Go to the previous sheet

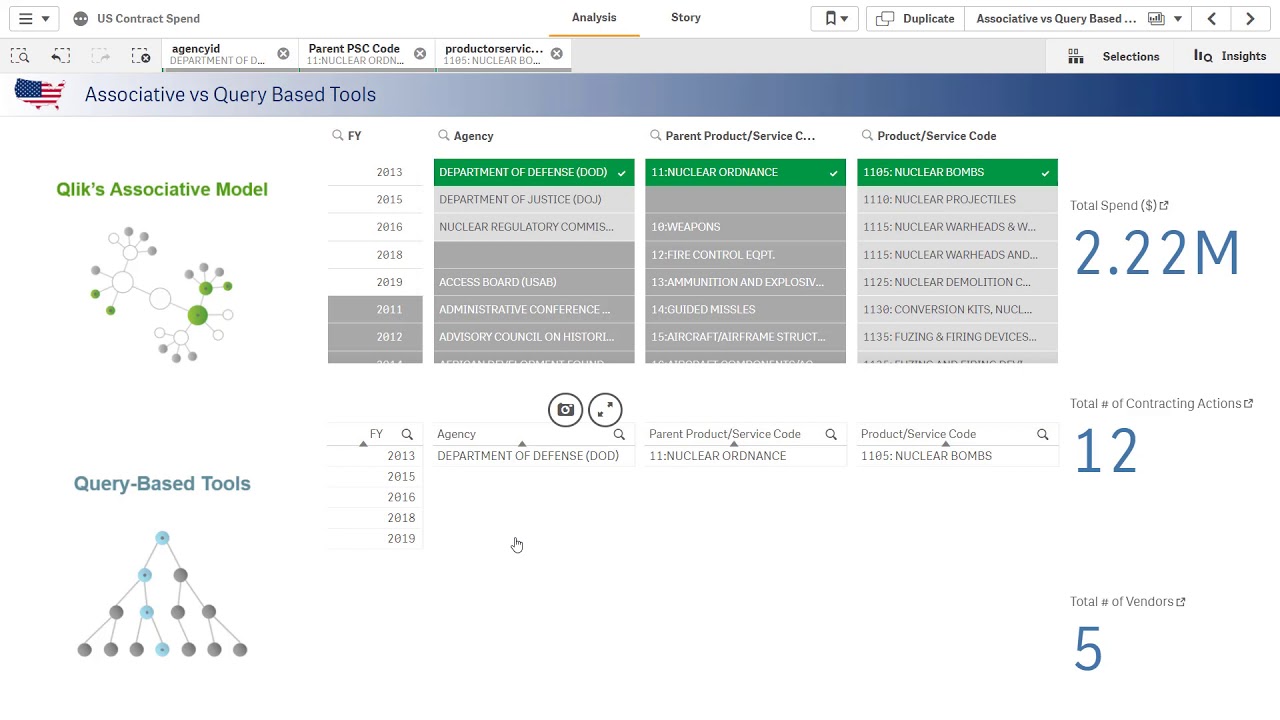click(1212, 18)
